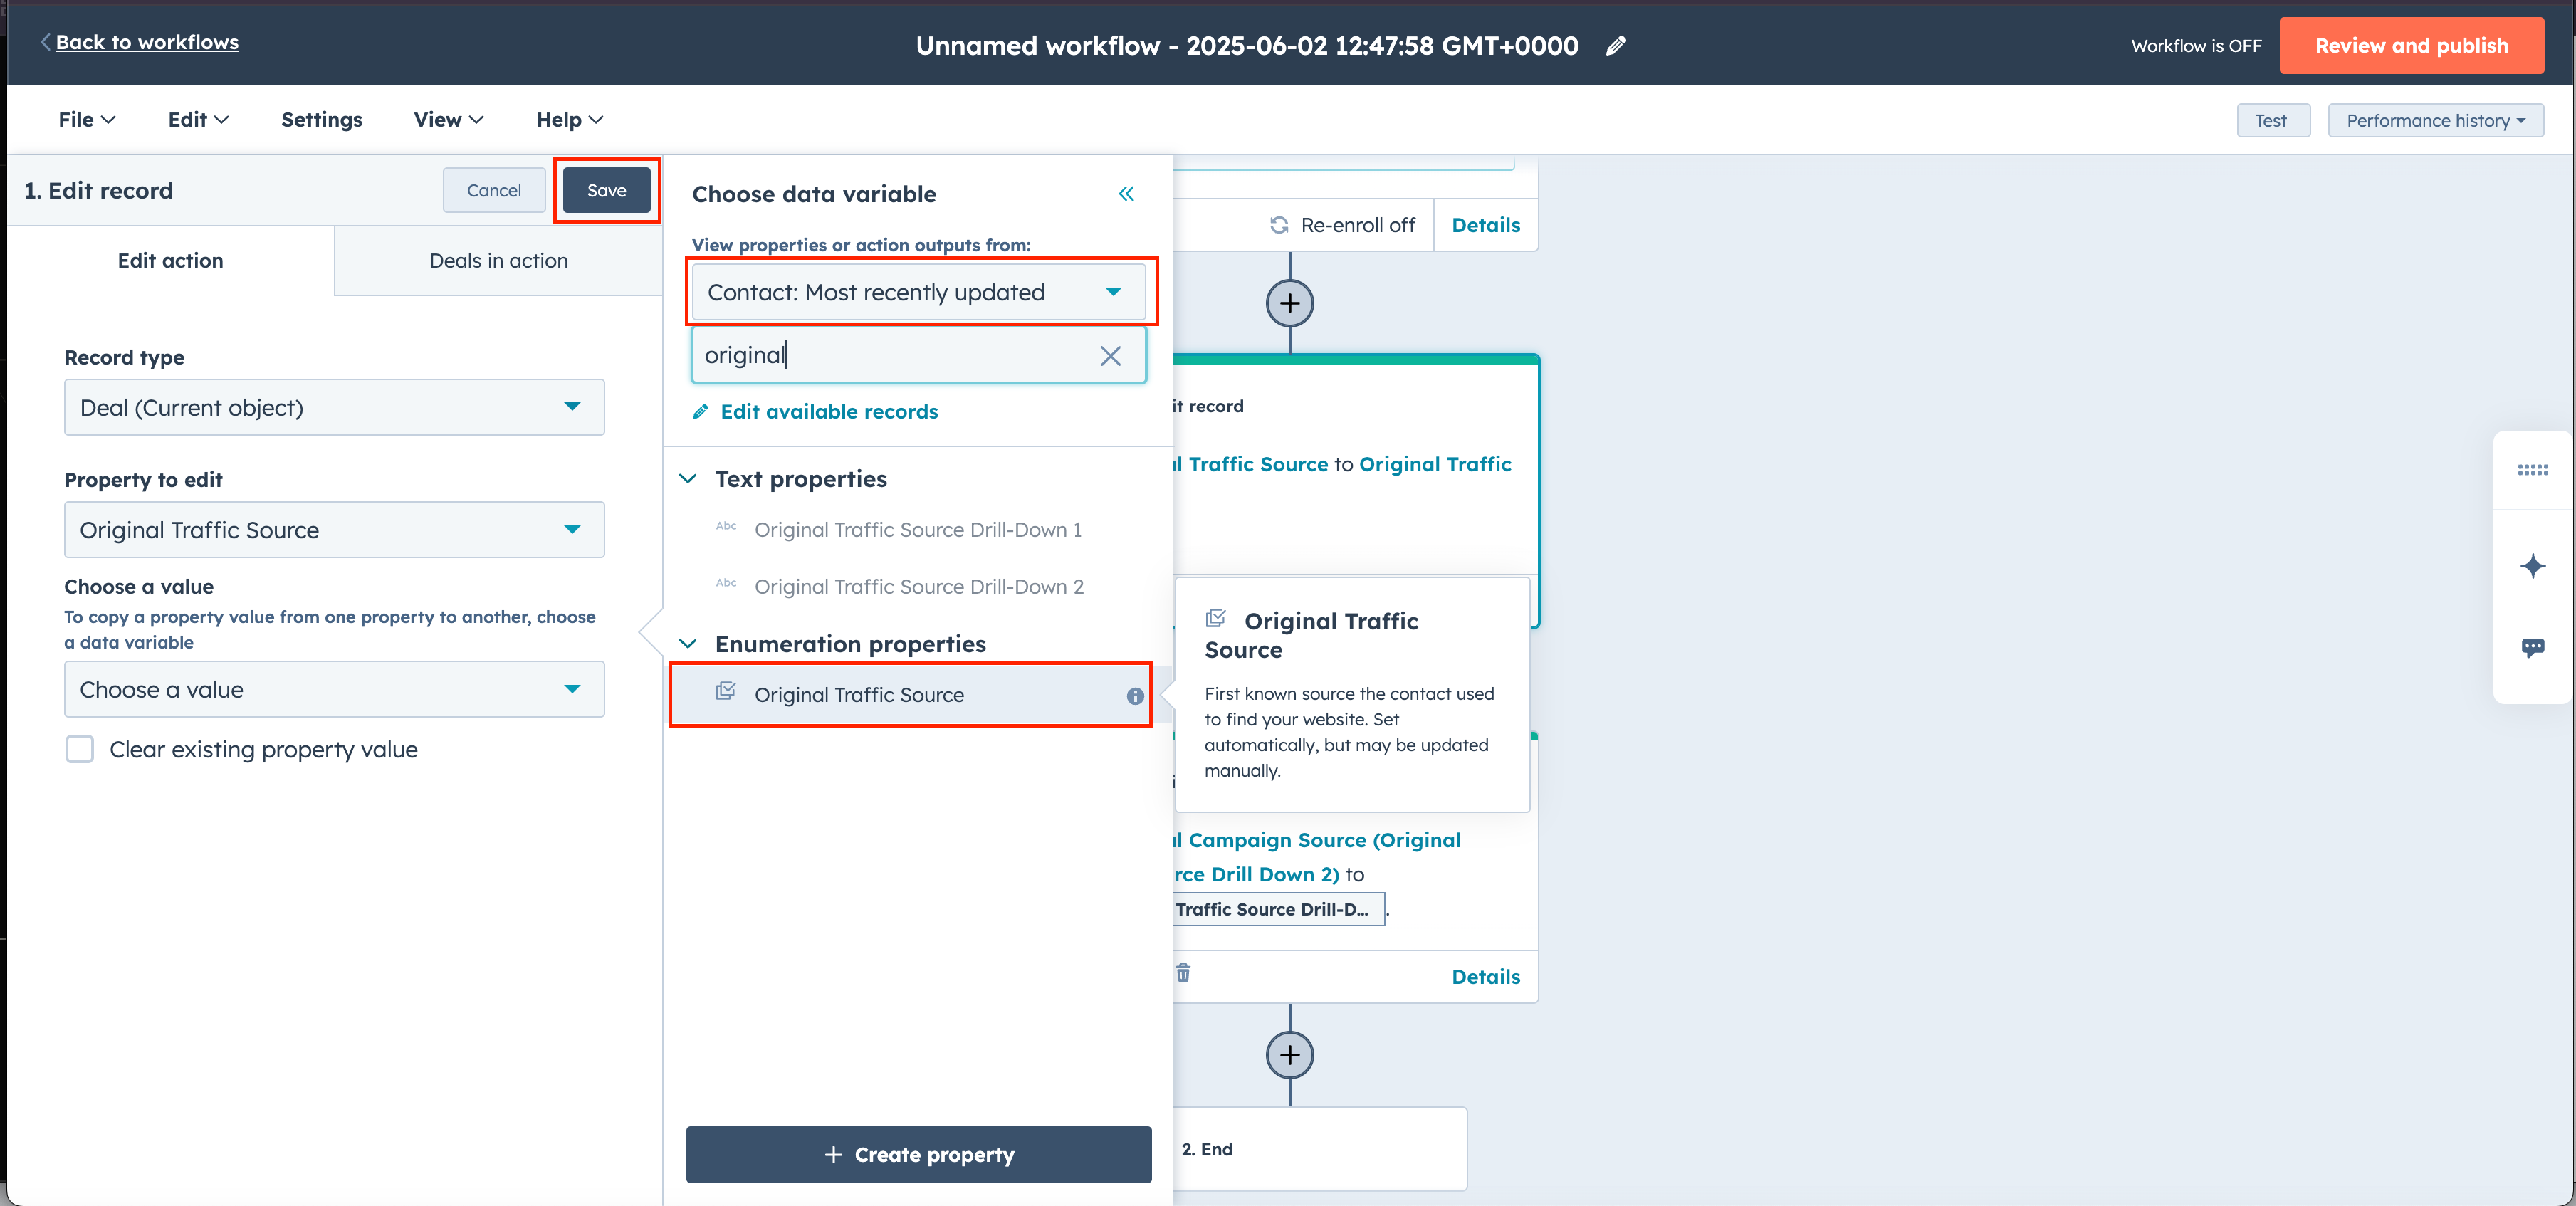Open the Record type dropdown

(334, 407)
